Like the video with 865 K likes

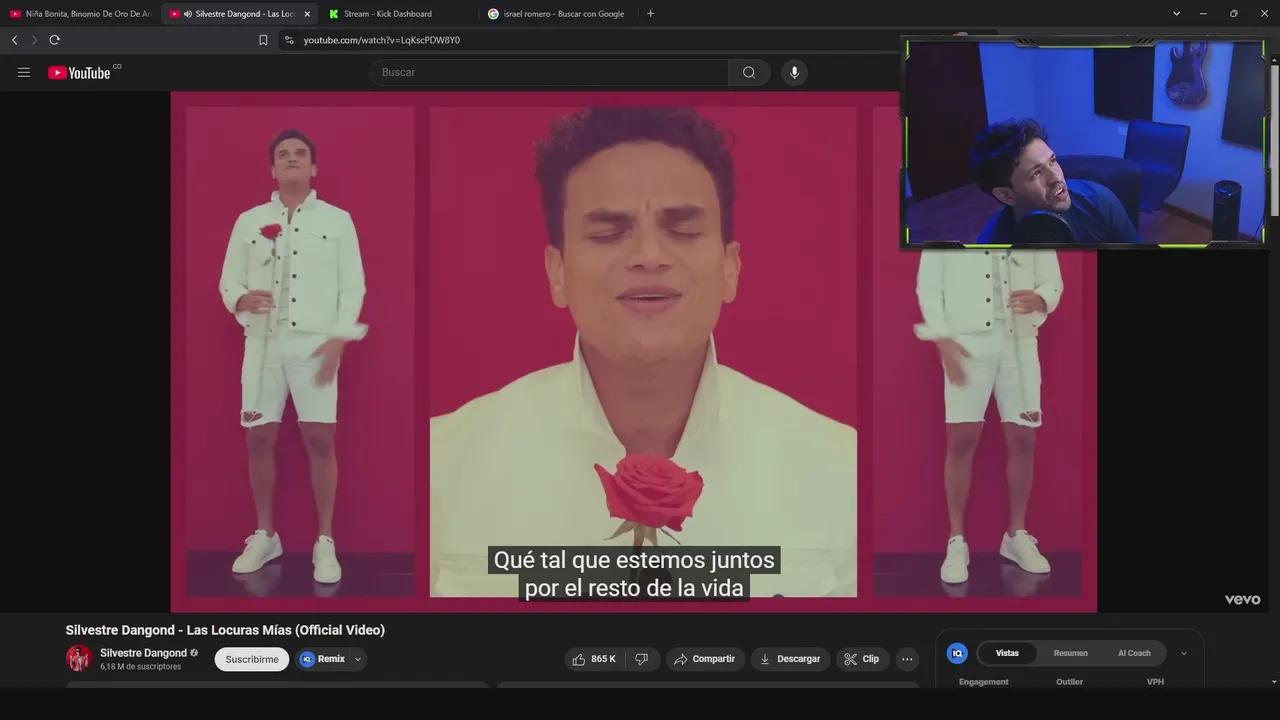tap(595, 659)
